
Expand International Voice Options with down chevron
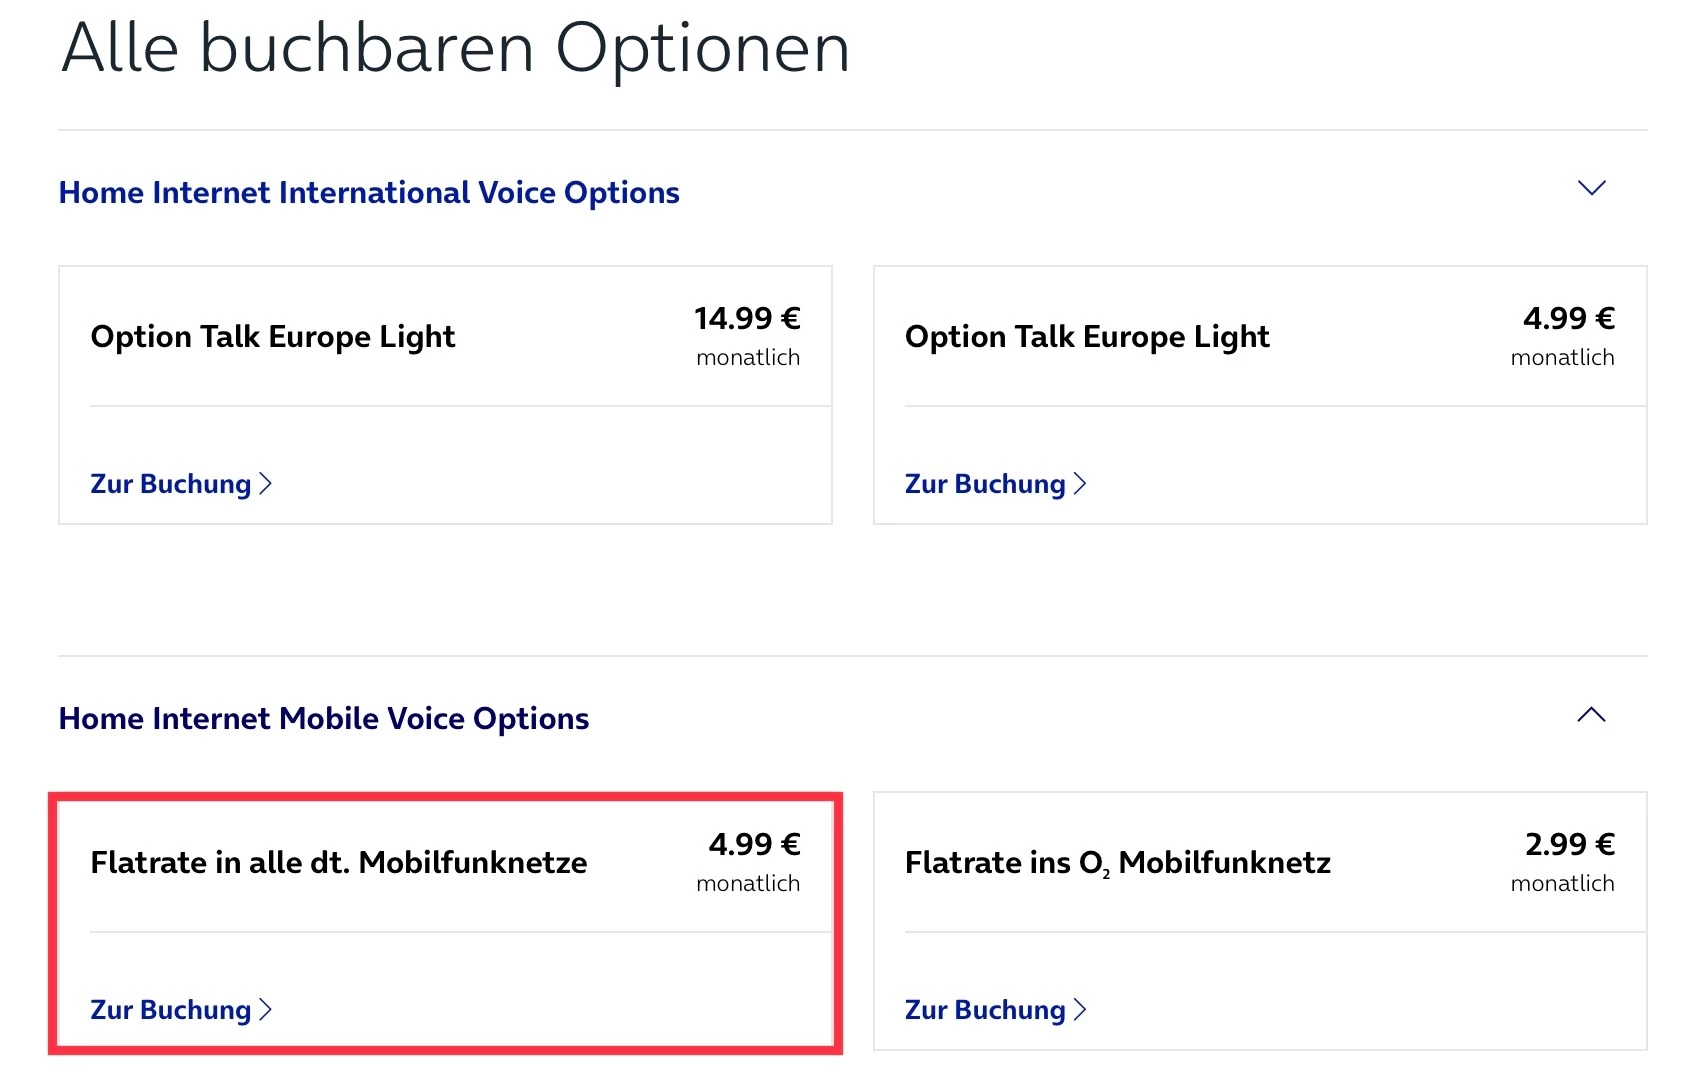(x=1591, y=188)
